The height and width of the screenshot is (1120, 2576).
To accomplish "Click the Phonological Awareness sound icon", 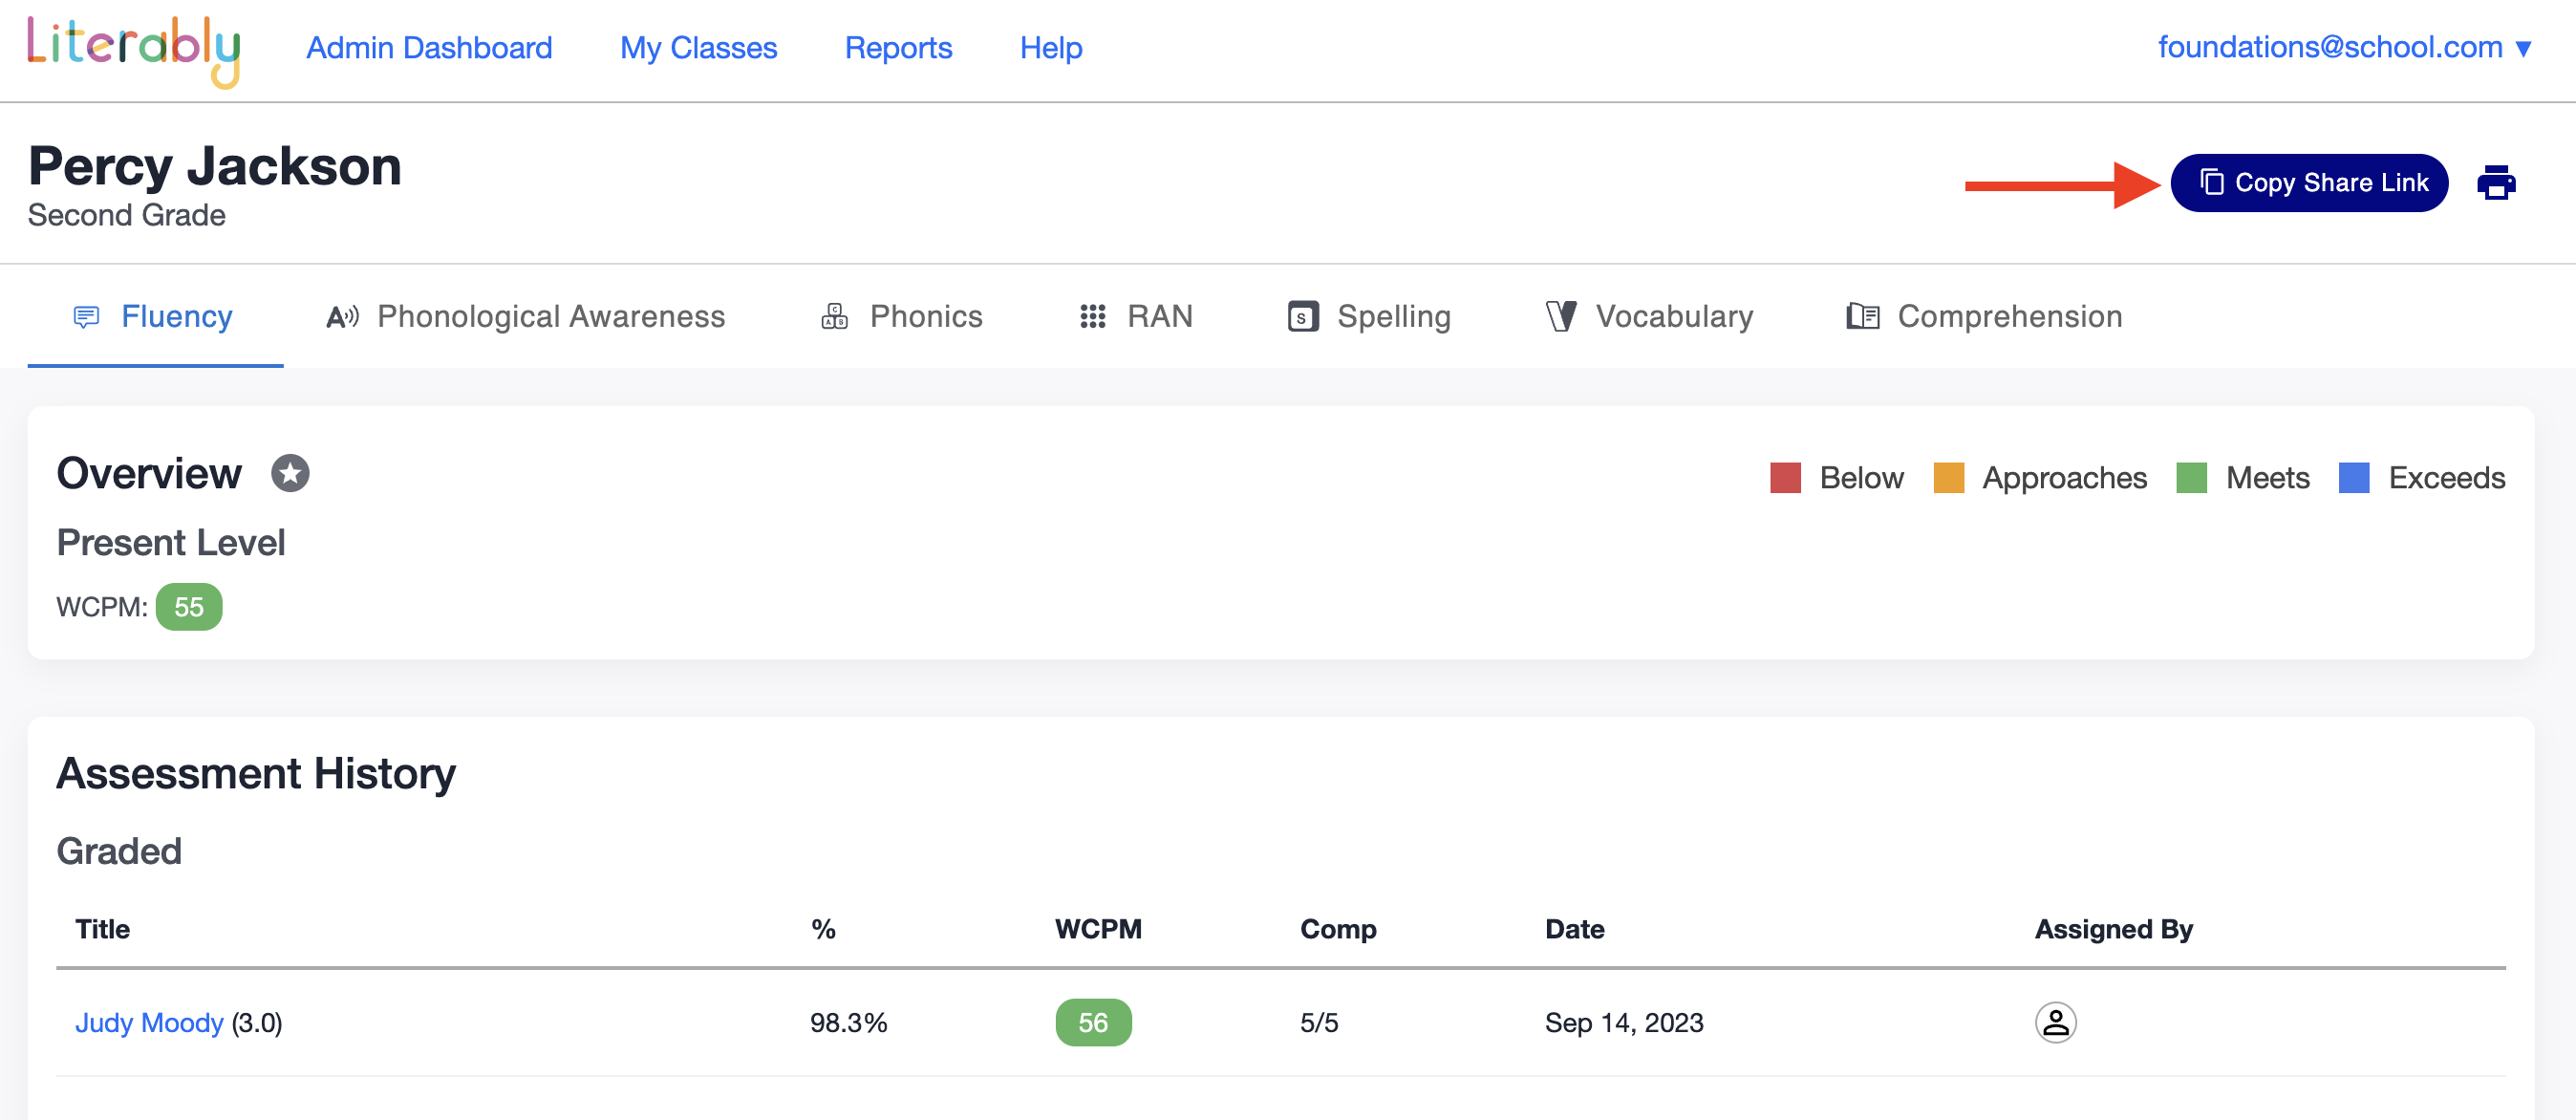I will [x=343, y=317].
